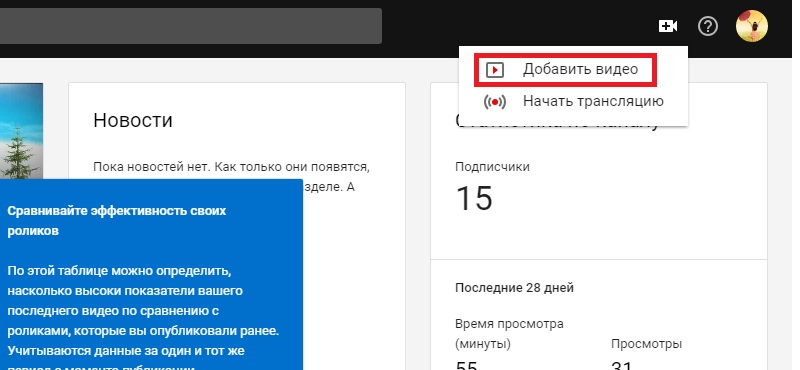Open the account avatar menu
The image size is (800, 370).
(x=752, y=26)
